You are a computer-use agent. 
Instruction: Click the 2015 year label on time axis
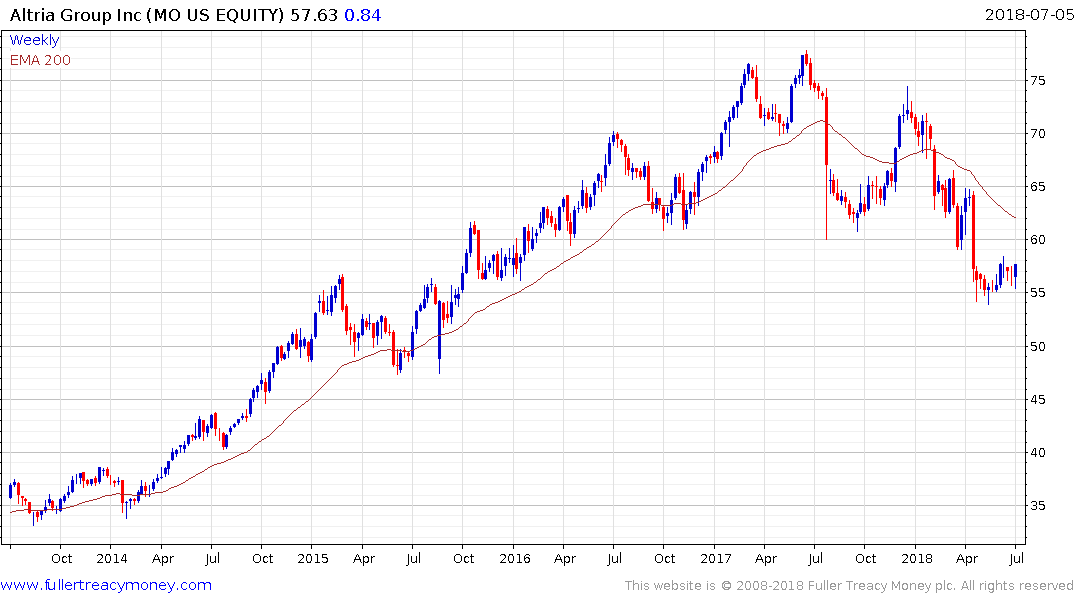[x=313, y=558]
